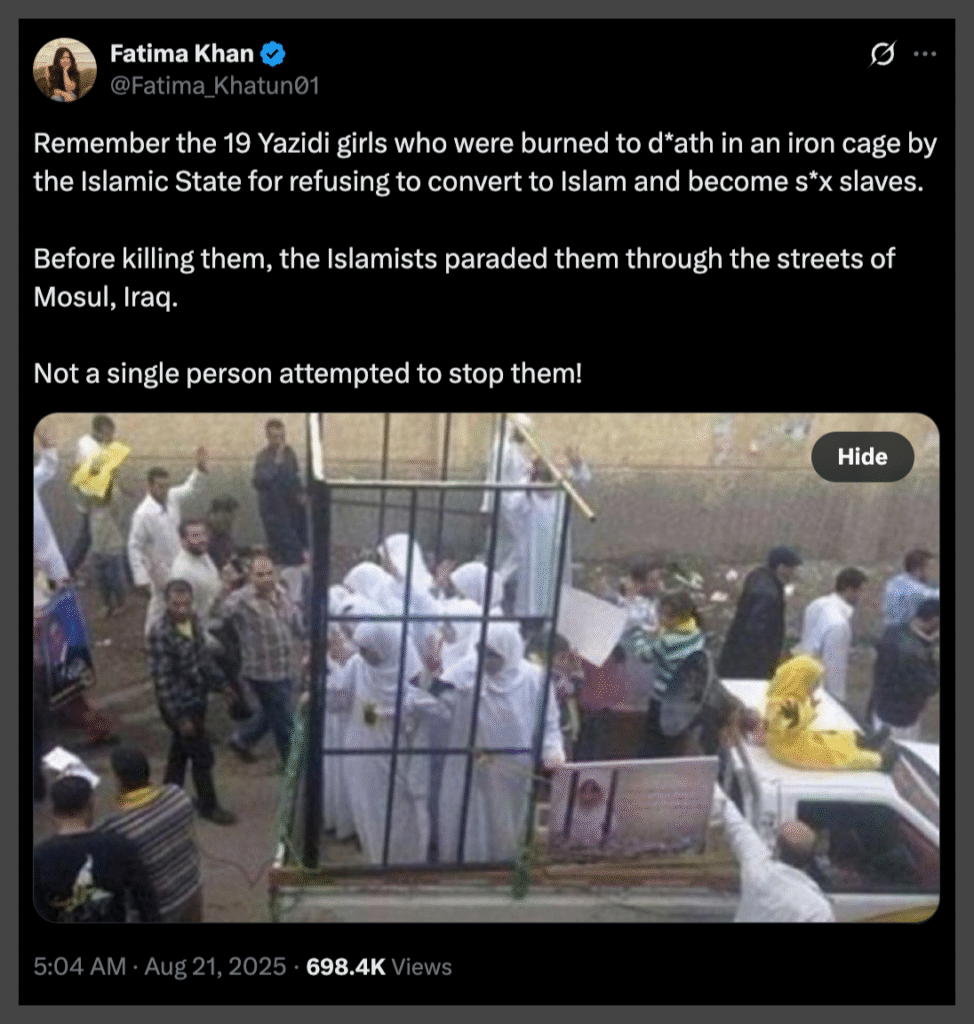Open the display name Fatima Khan

[182, 54]
